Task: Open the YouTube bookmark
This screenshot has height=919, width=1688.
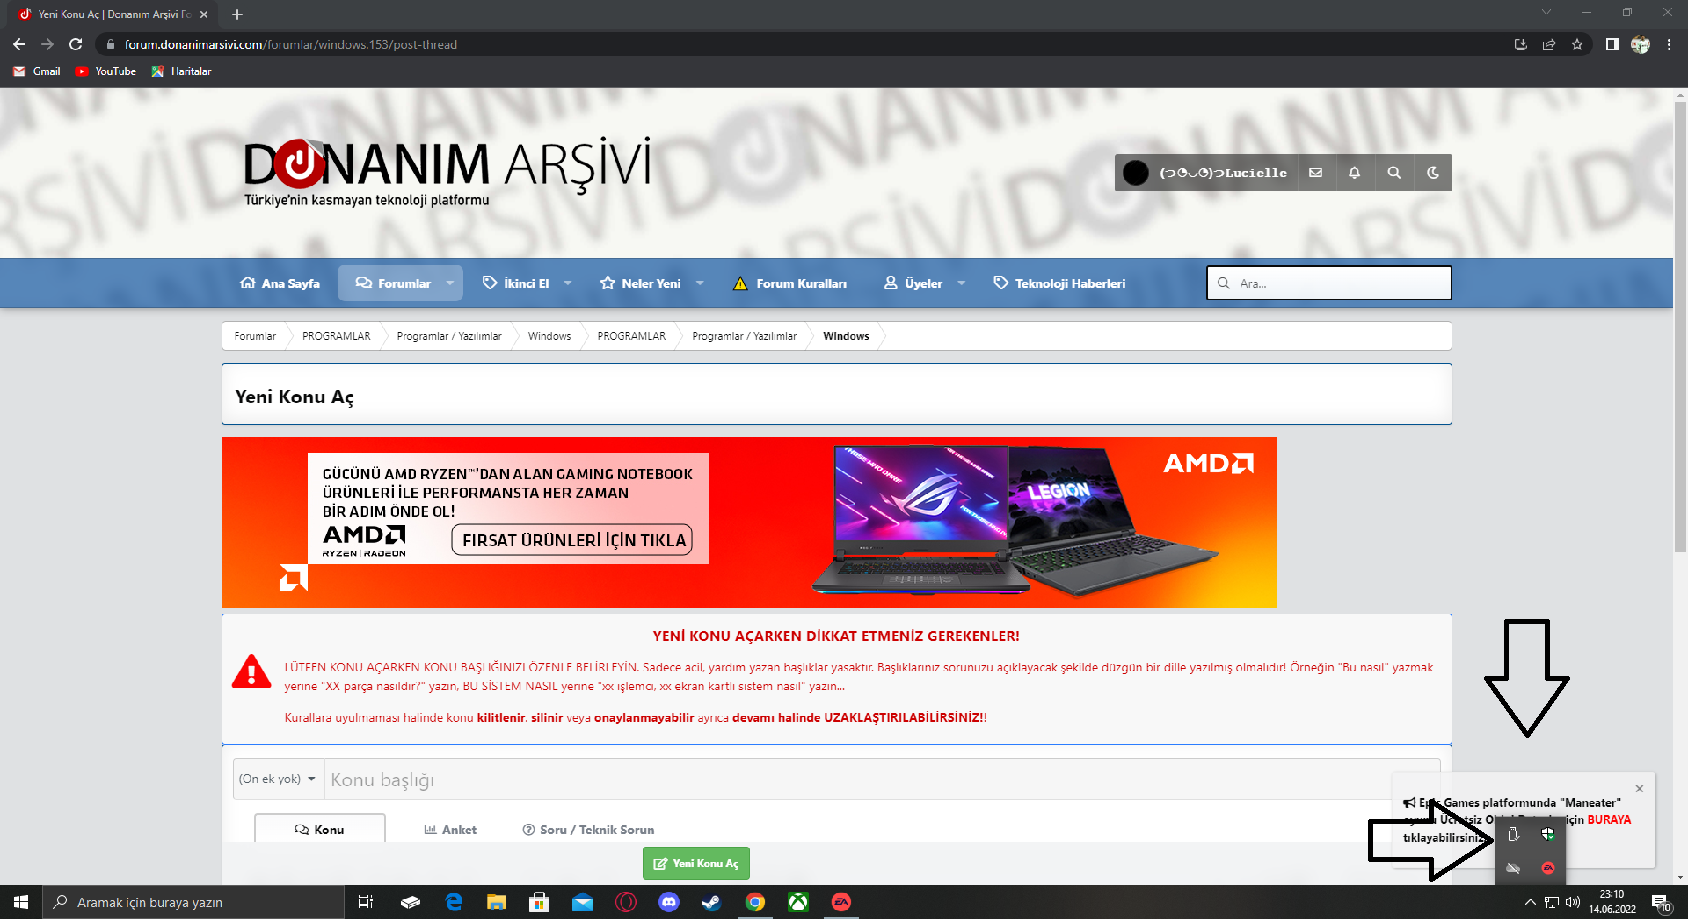Action: (x=106, y=71)
